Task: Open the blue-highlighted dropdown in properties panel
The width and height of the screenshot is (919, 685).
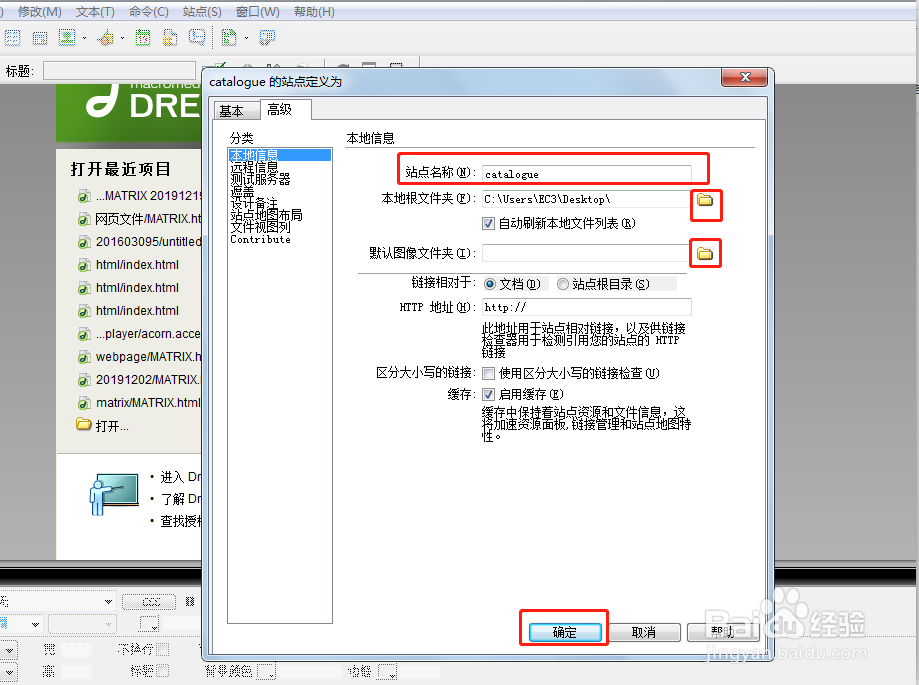Action: click(35, 625)
